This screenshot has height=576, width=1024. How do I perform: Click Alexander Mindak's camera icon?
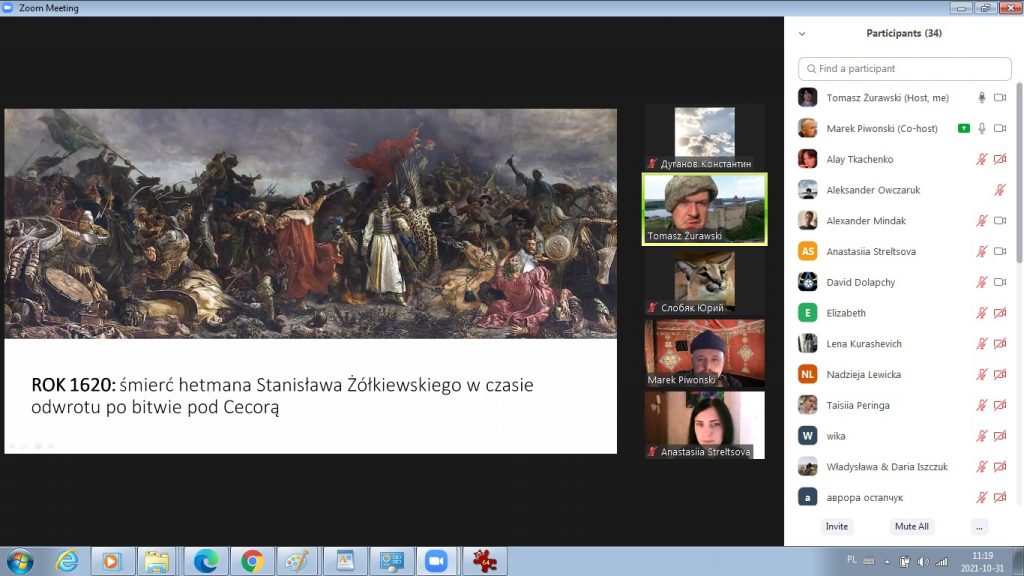pos(999,221)
